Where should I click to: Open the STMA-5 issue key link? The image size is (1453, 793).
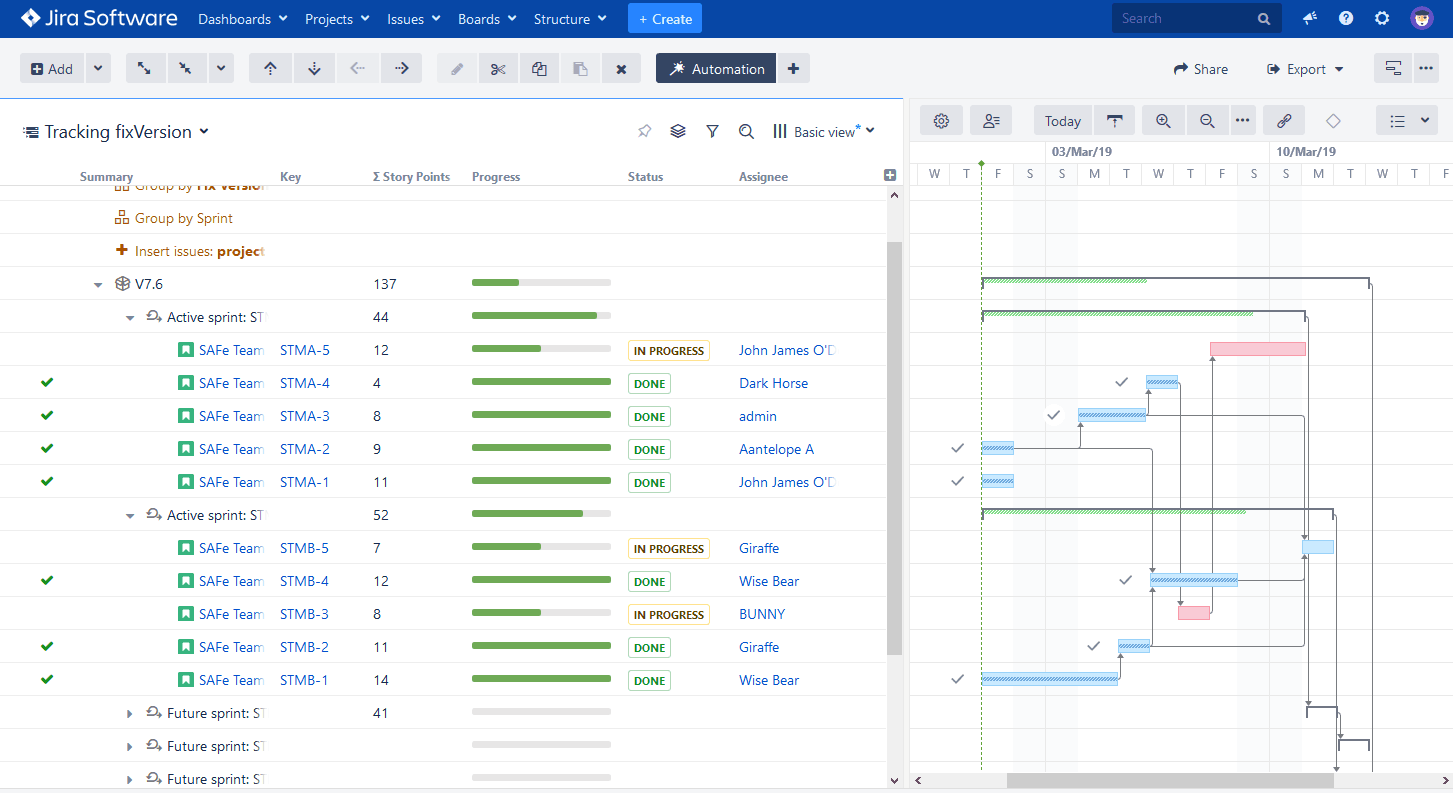[x=305, y=350]
